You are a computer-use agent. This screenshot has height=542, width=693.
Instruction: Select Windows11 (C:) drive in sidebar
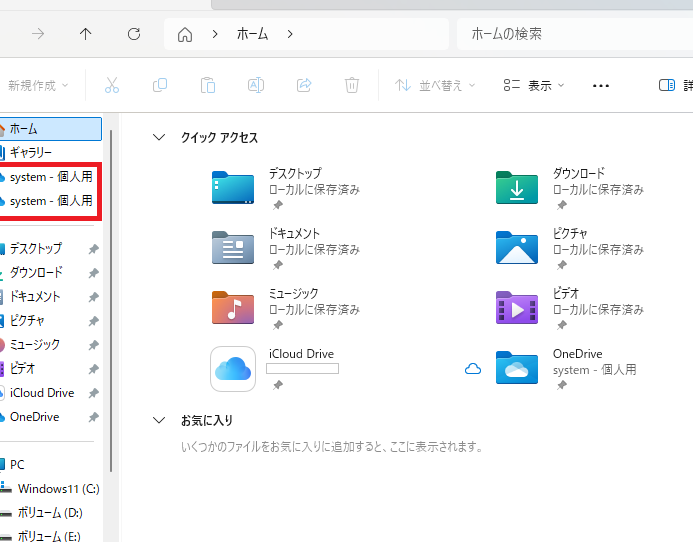(58, 489)
